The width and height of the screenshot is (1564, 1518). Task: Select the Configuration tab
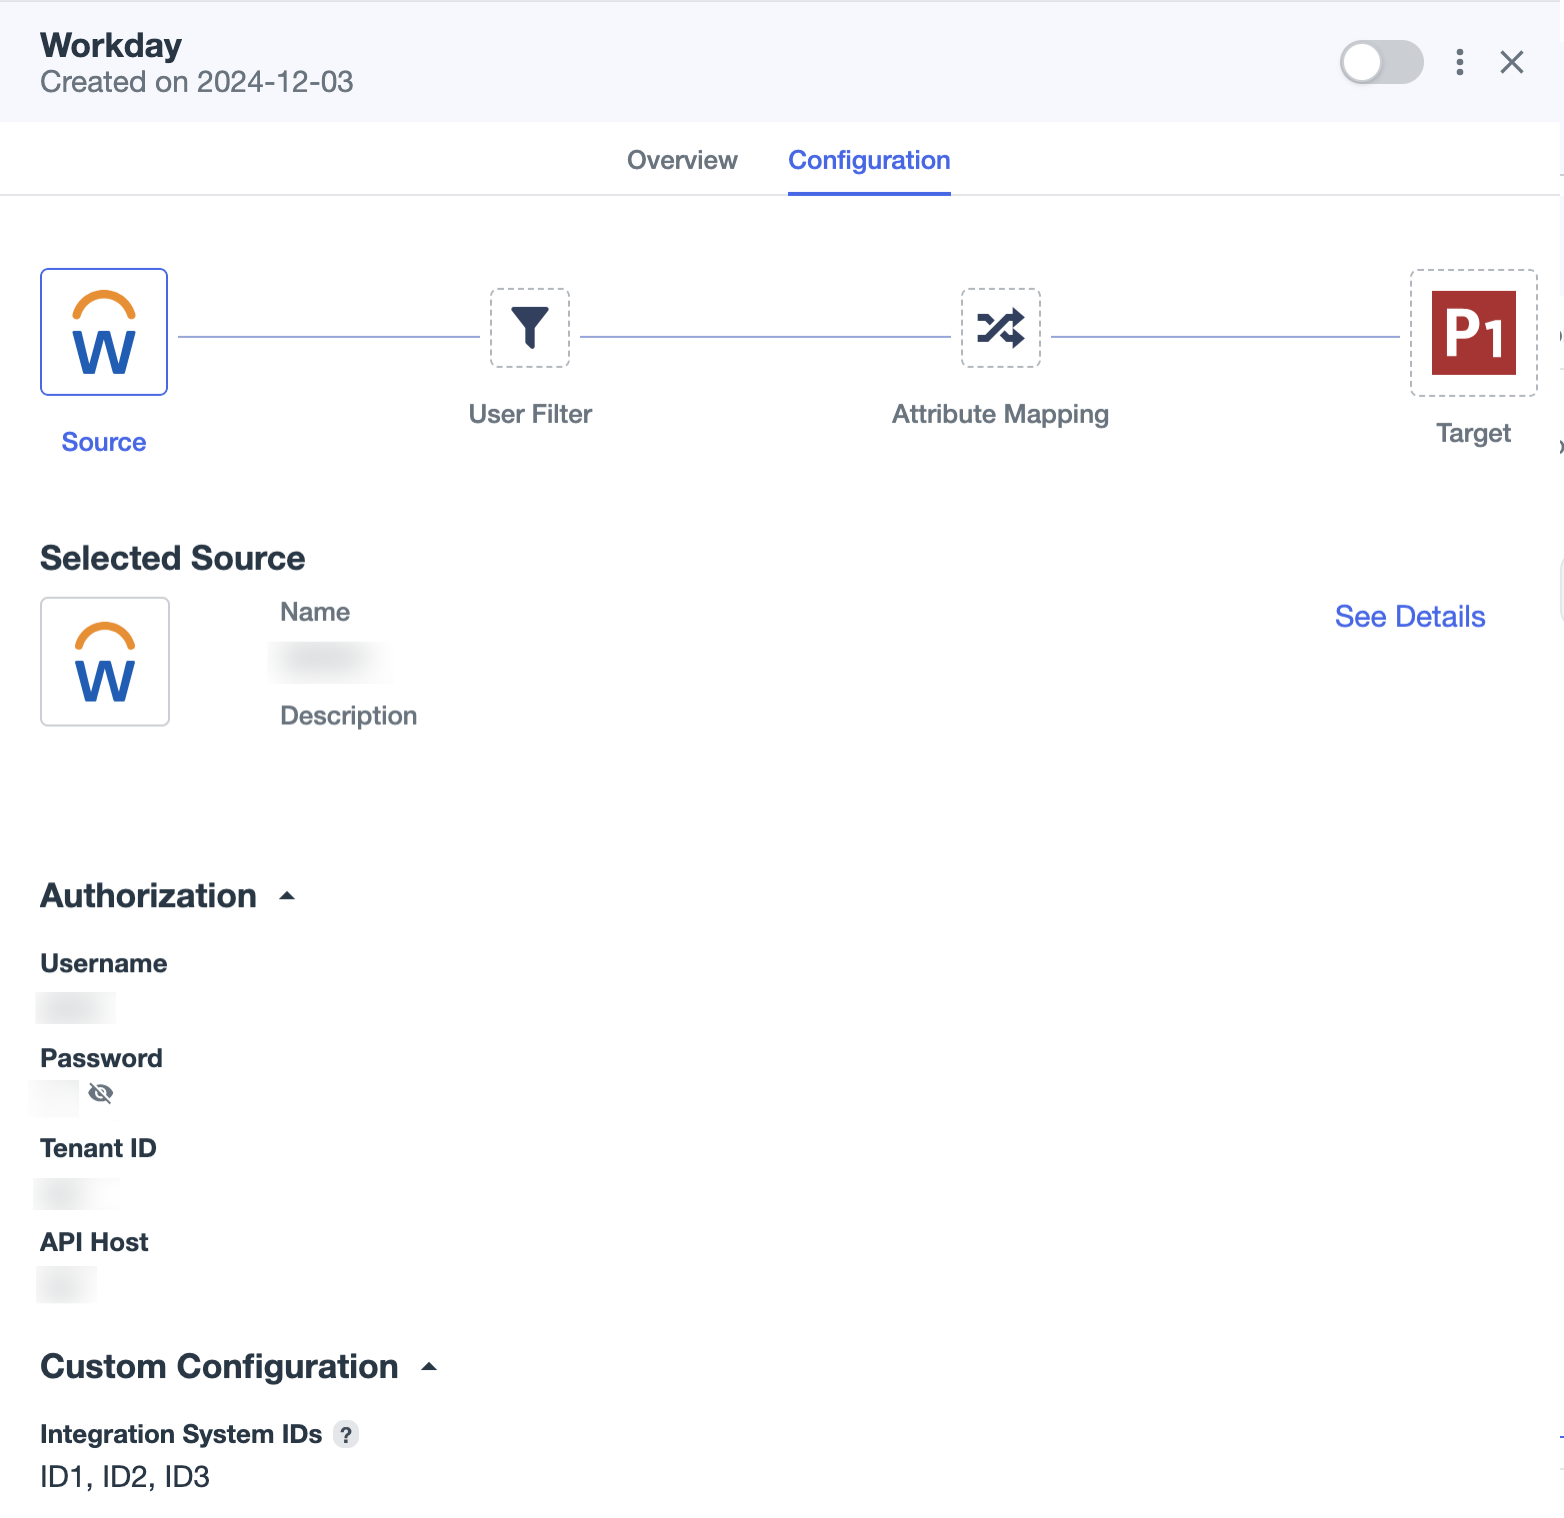[869, 160]
